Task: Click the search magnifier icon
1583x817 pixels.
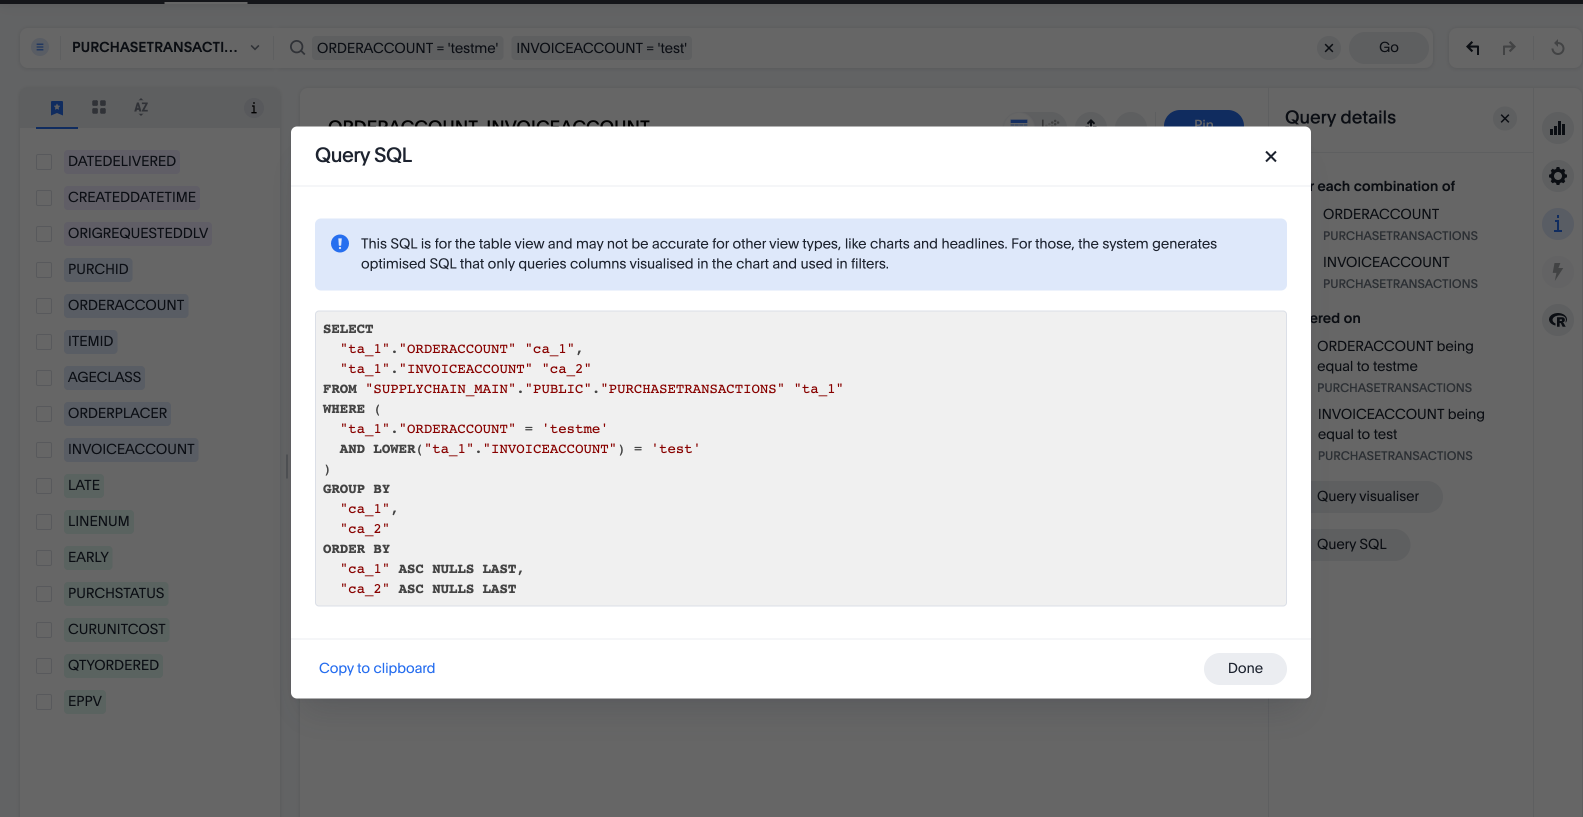Action: tap(297, 48)
